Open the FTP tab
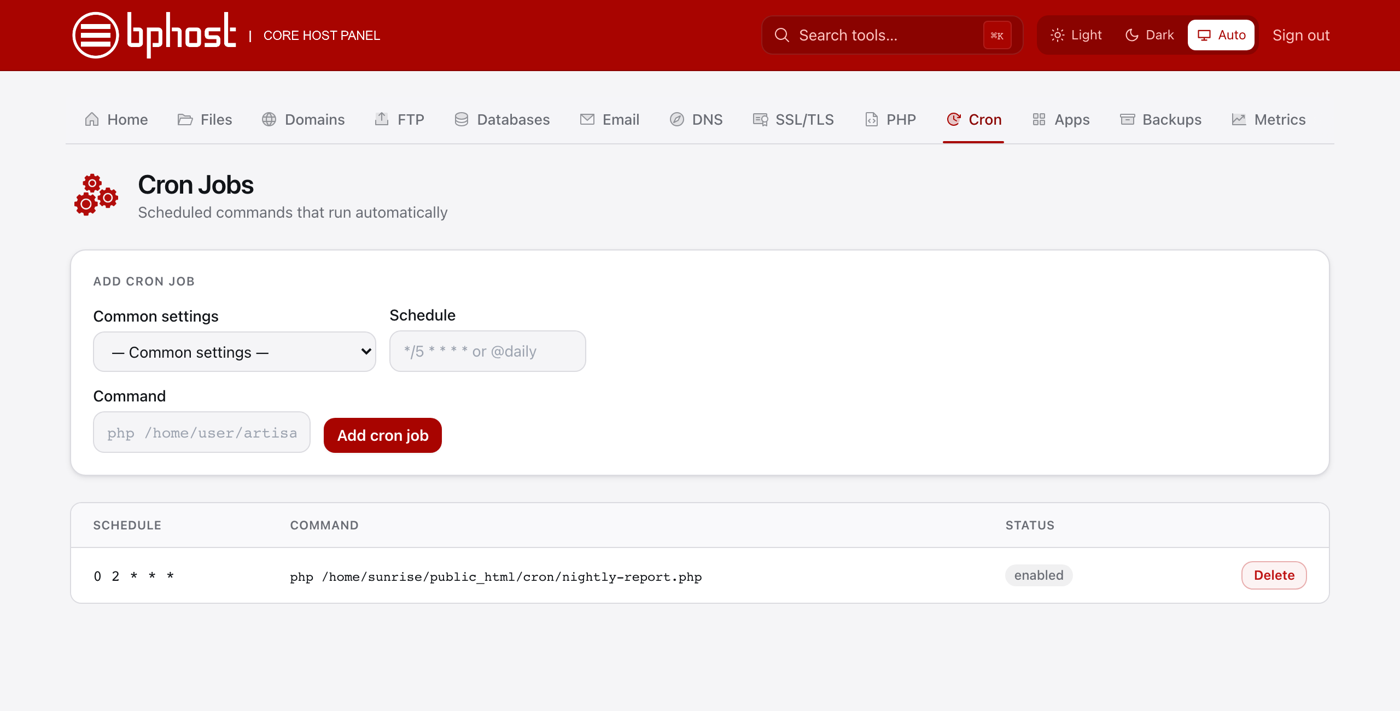 399,119
